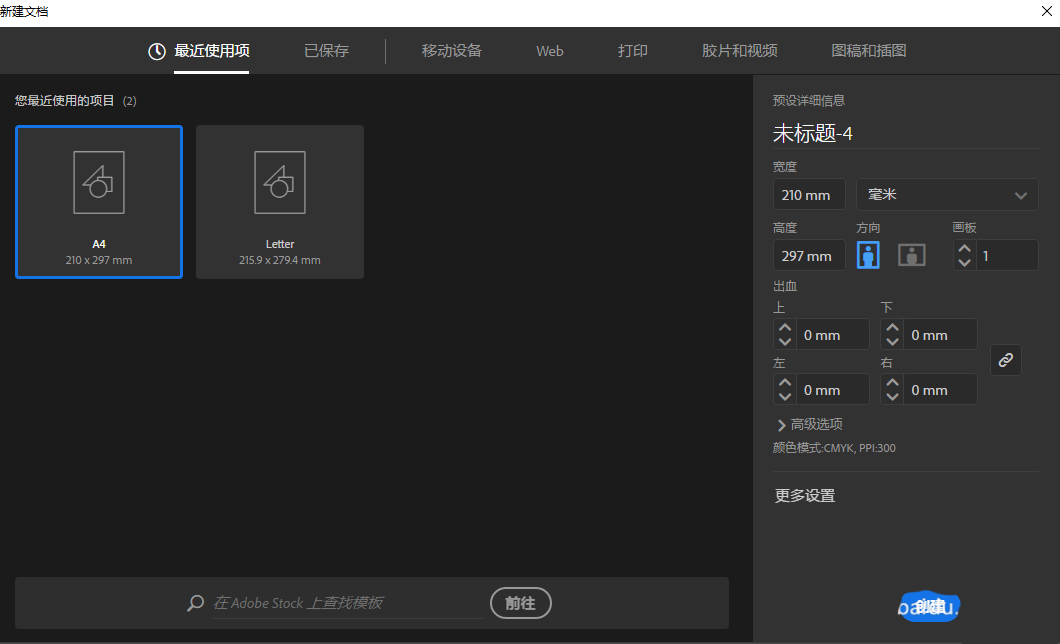Decrease bottom bleed value
The height and width of the screenshot is (644, 1060).
point(892,342)
